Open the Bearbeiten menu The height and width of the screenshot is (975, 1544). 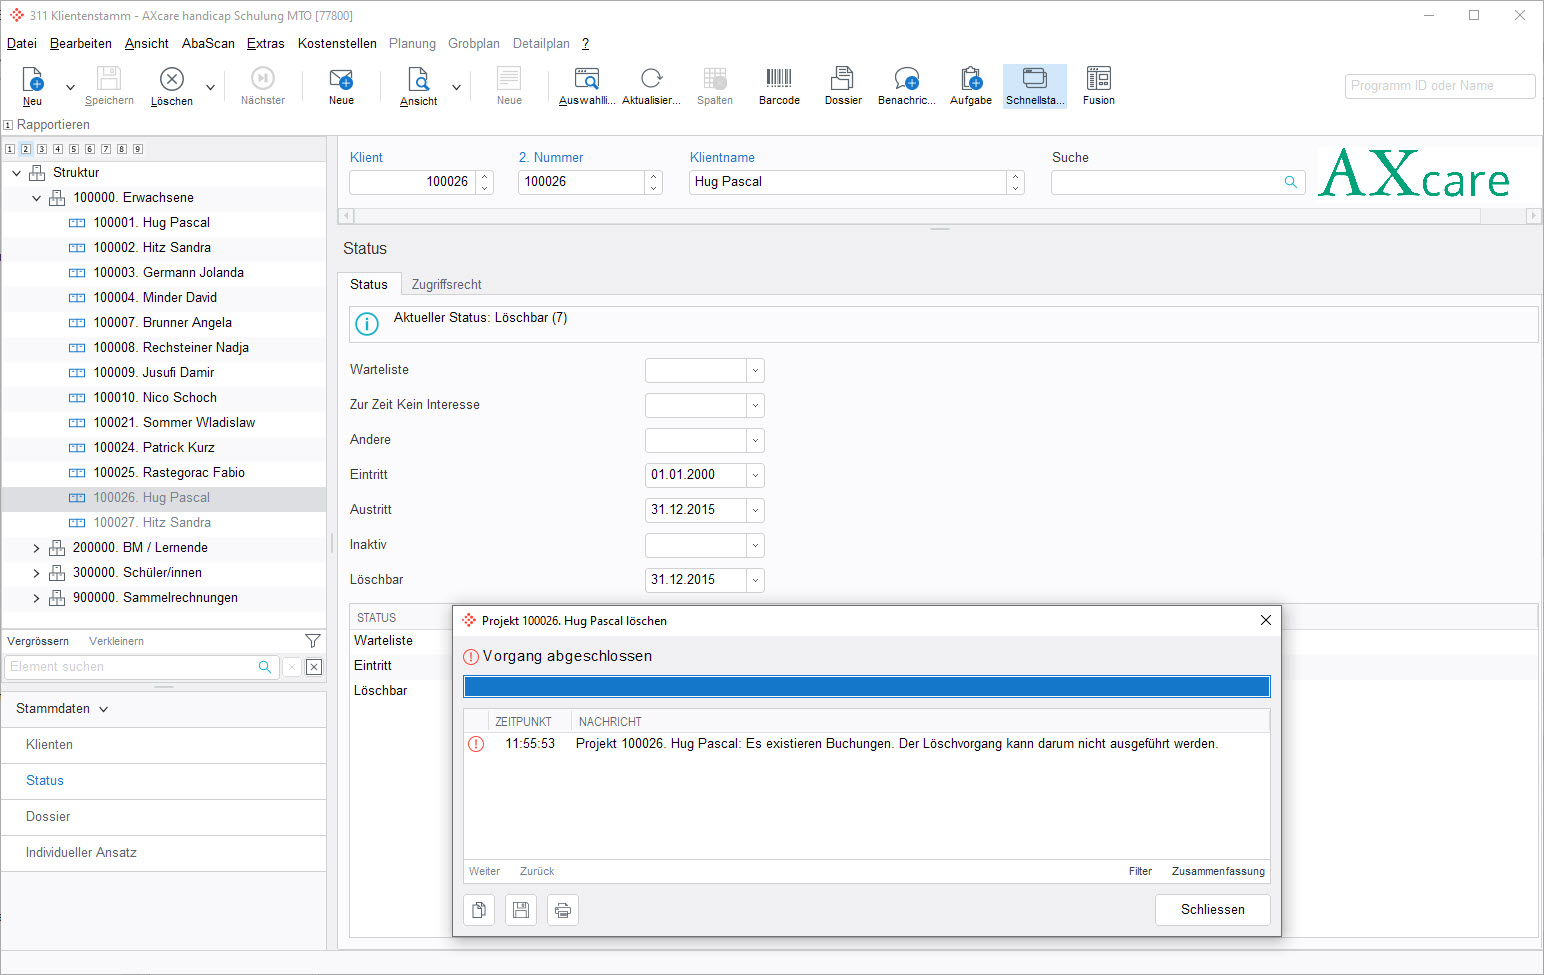tap(81, 43)
